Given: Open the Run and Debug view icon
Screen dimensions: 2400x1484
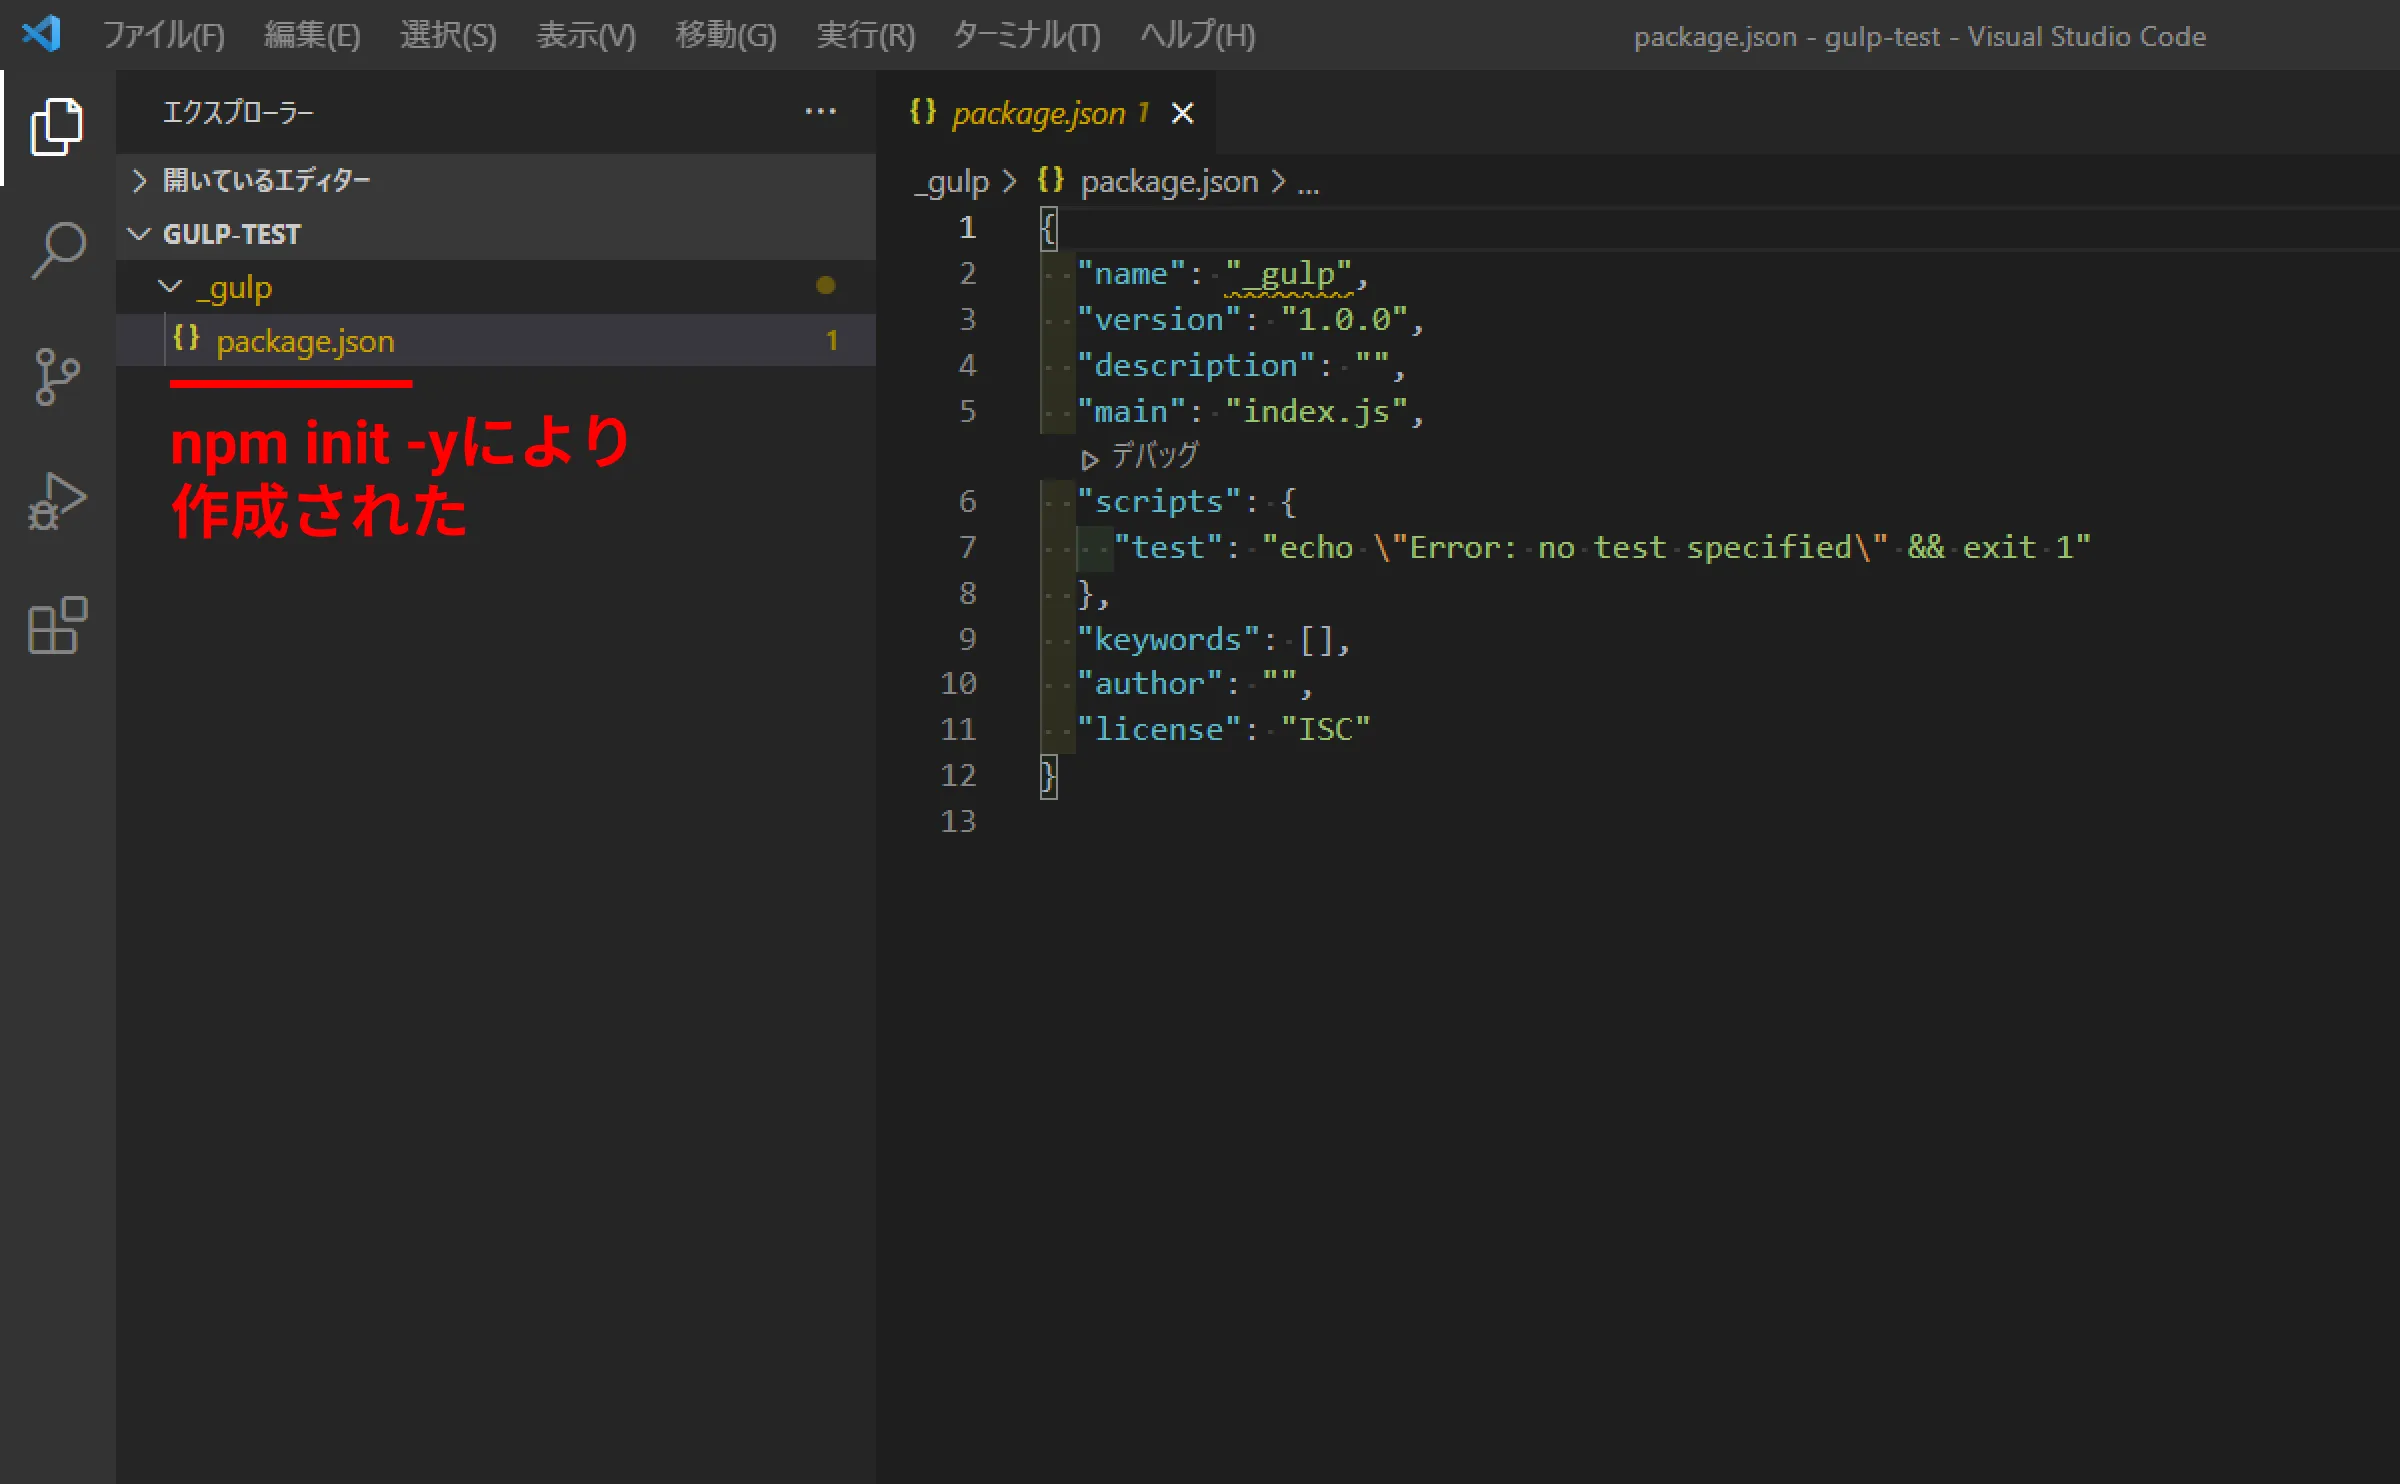Looking at the screenshot, I should point(57,501).
